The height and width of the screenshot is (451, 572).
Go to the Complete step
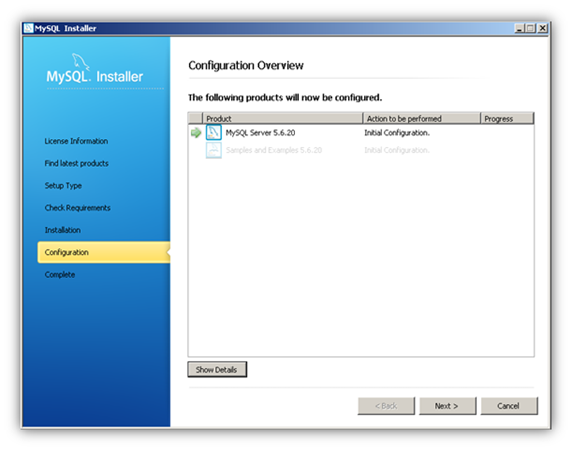click(x=60, y=275)
